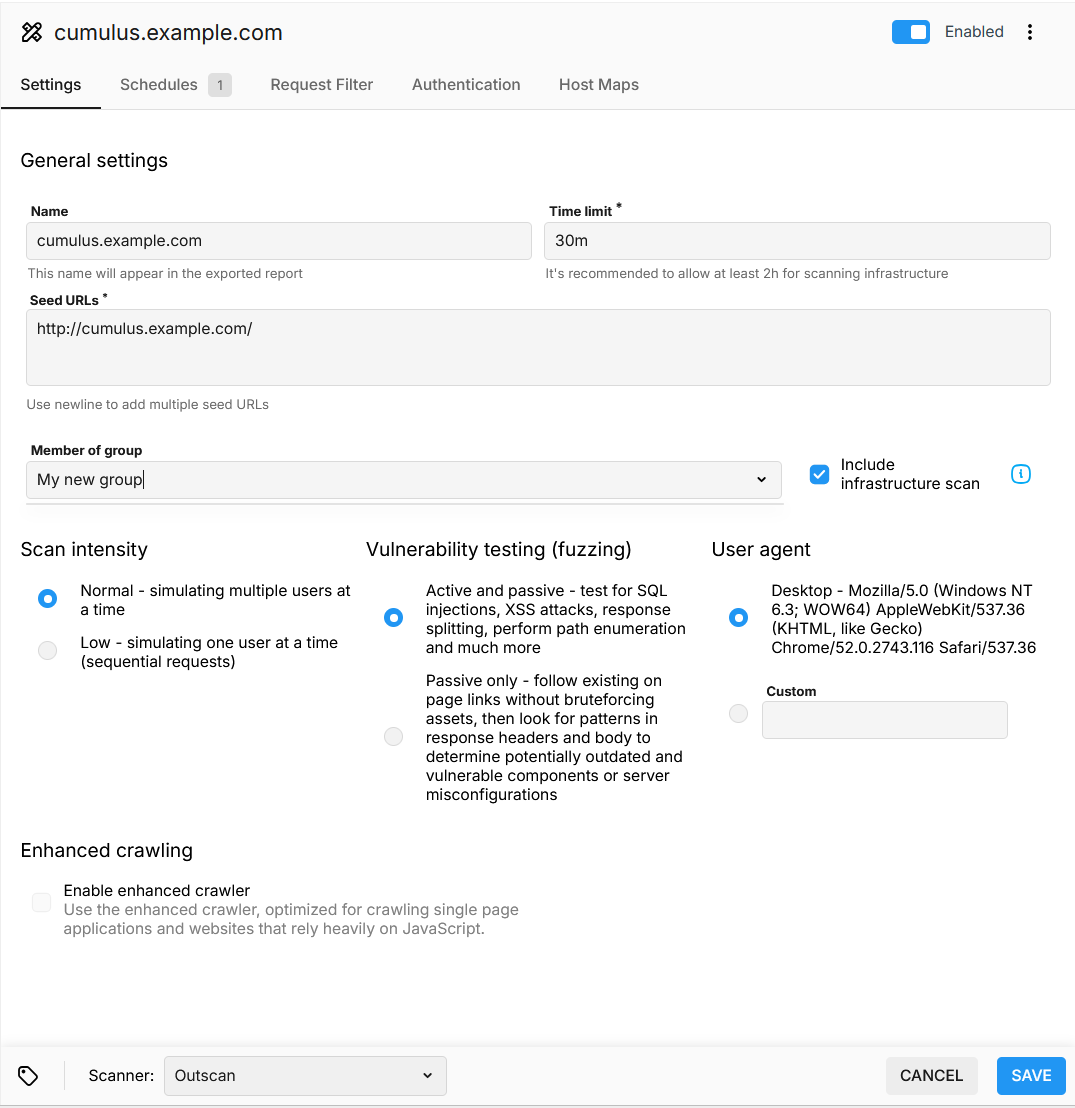Go to the Authentication tab
The height and width of the screenshot is (1108, 1075).
(466, 85)
